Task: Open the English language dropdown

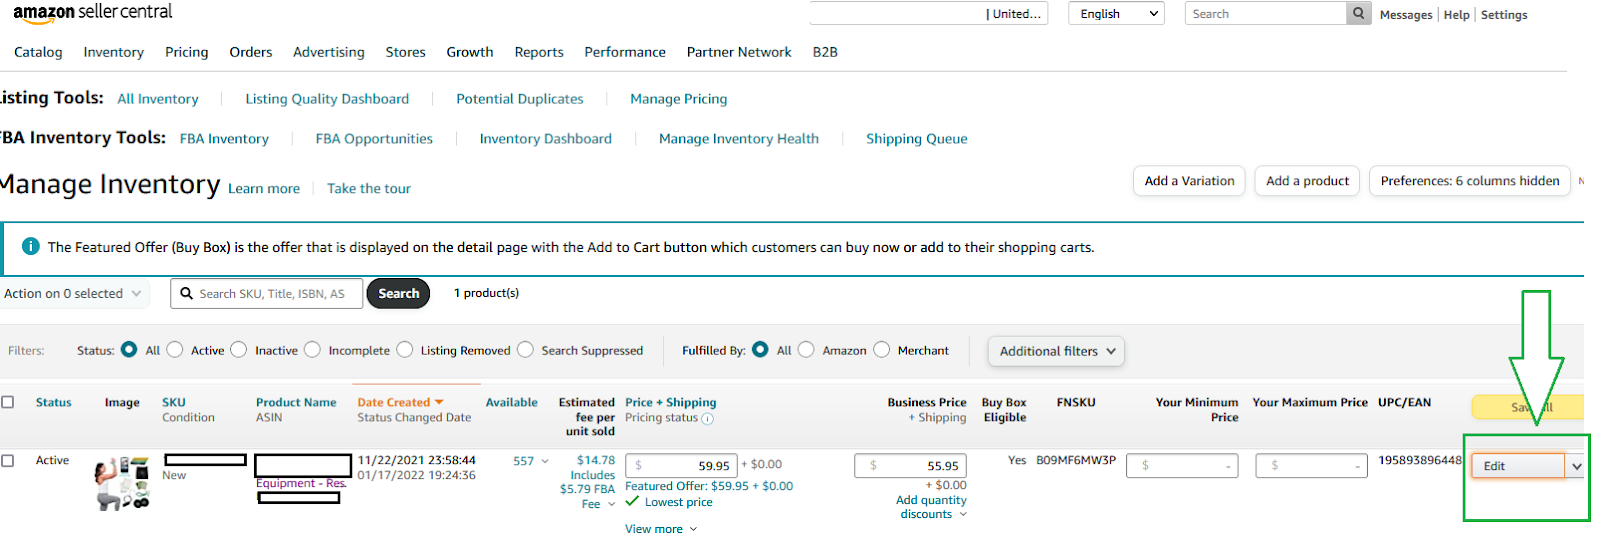Action: (x=1116, y=14)
